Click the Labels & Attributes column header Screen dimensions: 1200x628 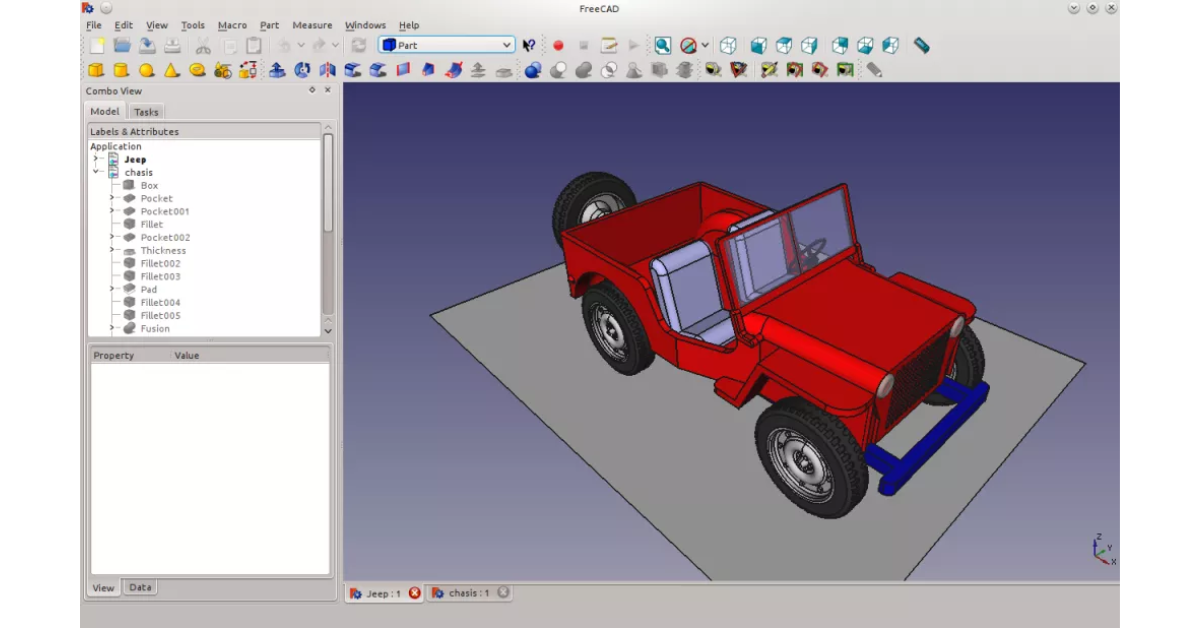pos(204,131)
